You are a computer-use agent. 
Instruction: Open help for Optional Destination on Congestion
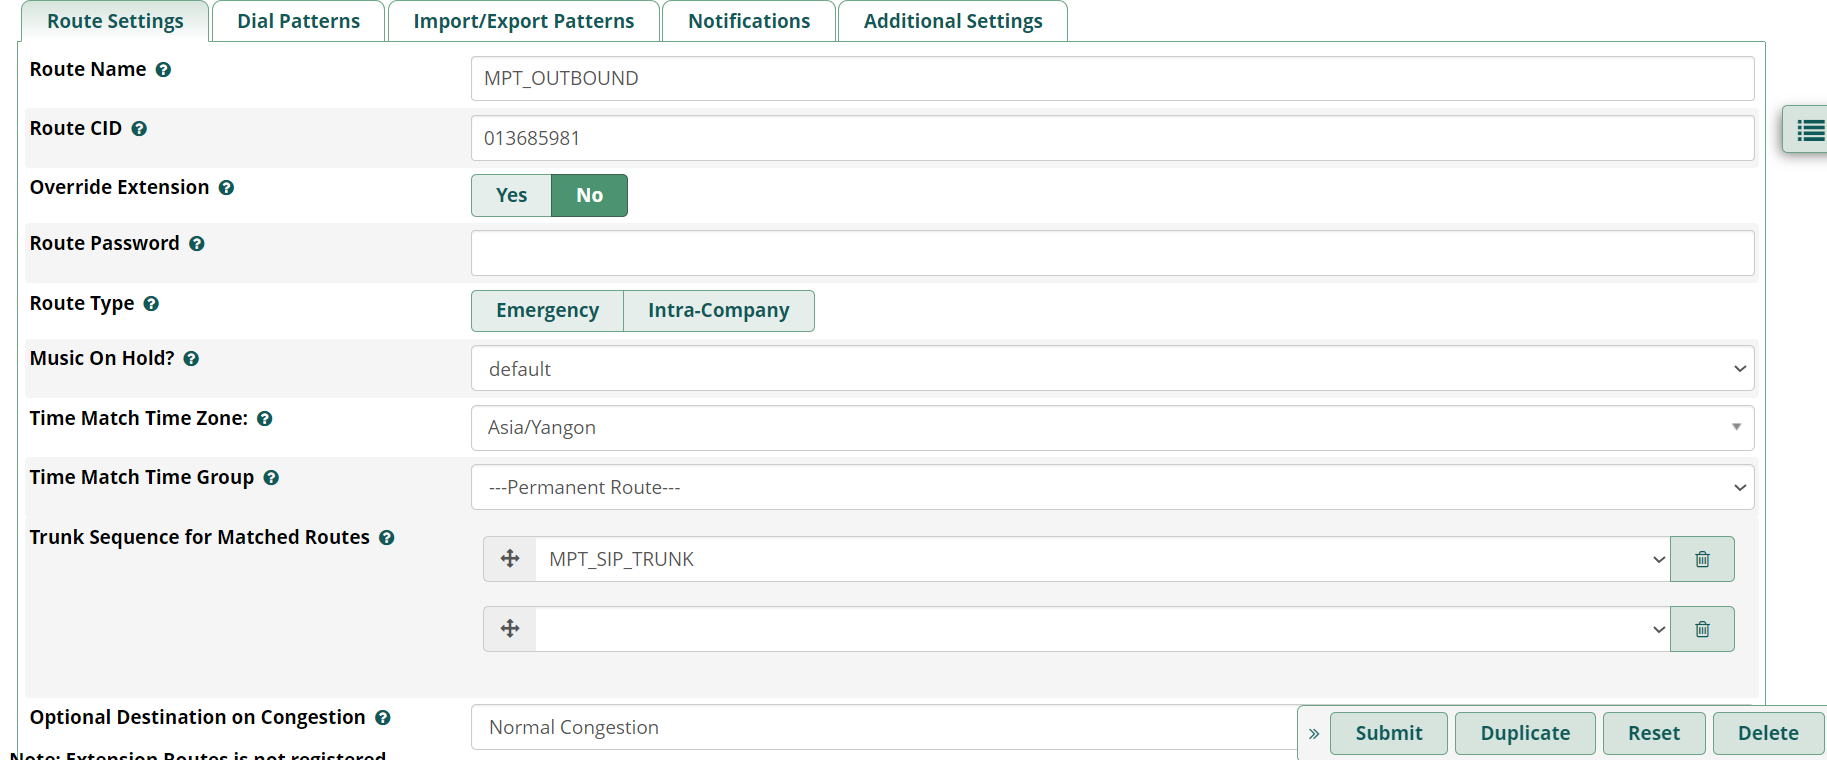coord(383,718)
